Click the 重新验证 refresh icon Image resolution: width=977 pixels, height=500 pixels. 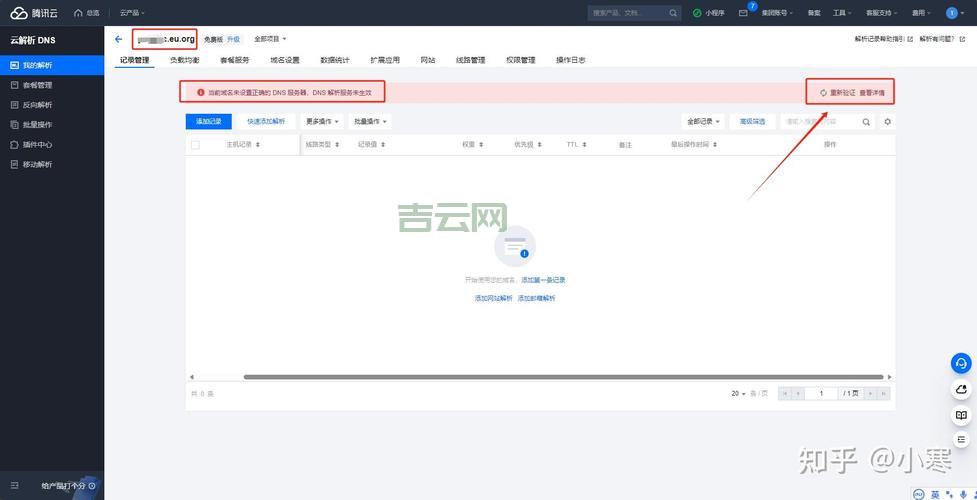coord(823,92)
